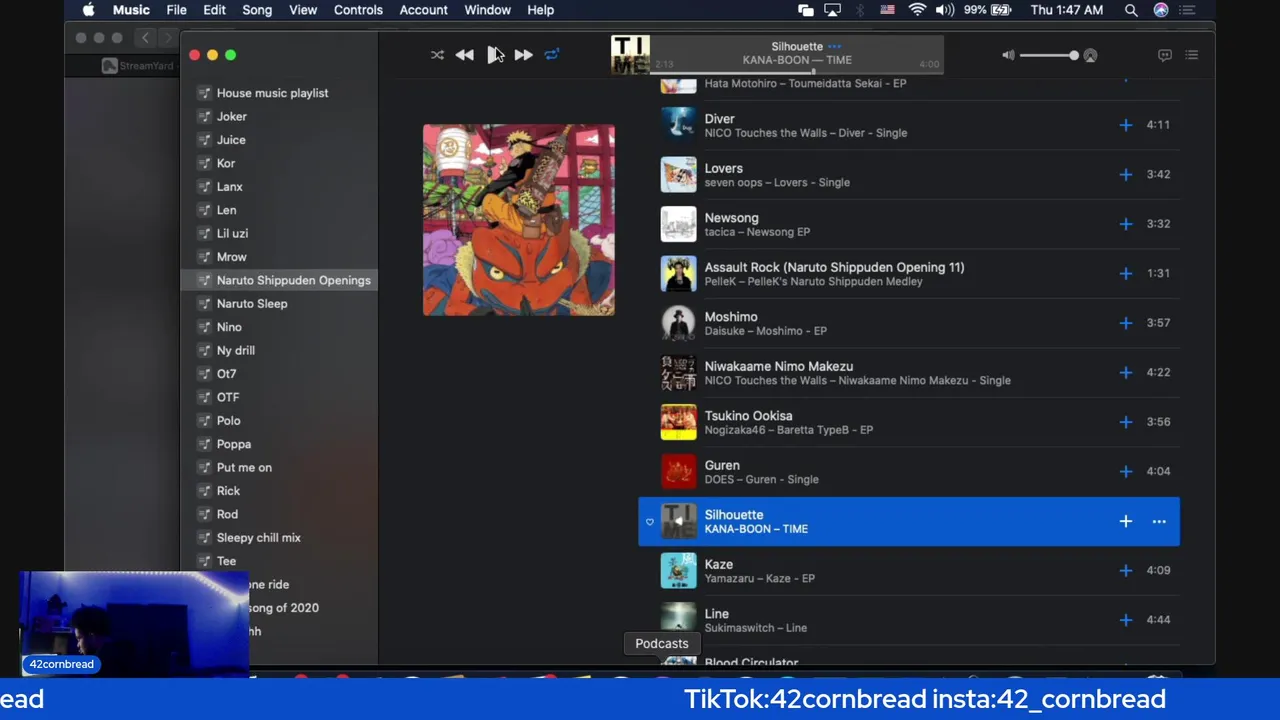Screen dimensions: 1280x720
Task: Open the Music app menu
Action: [x=131, y=10]
